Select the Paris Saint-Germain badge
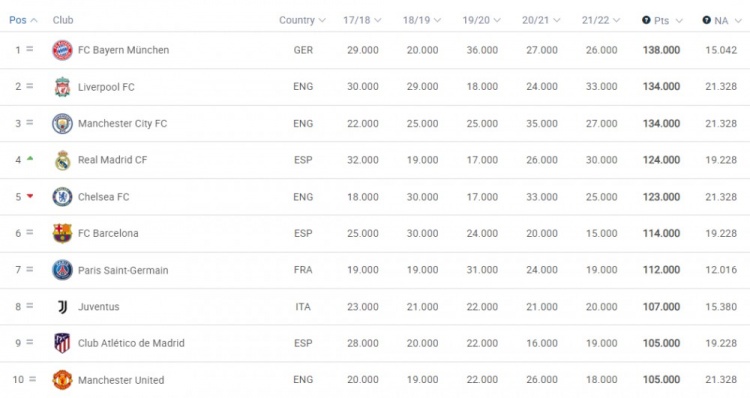The image size is (750, 398). 62,270
